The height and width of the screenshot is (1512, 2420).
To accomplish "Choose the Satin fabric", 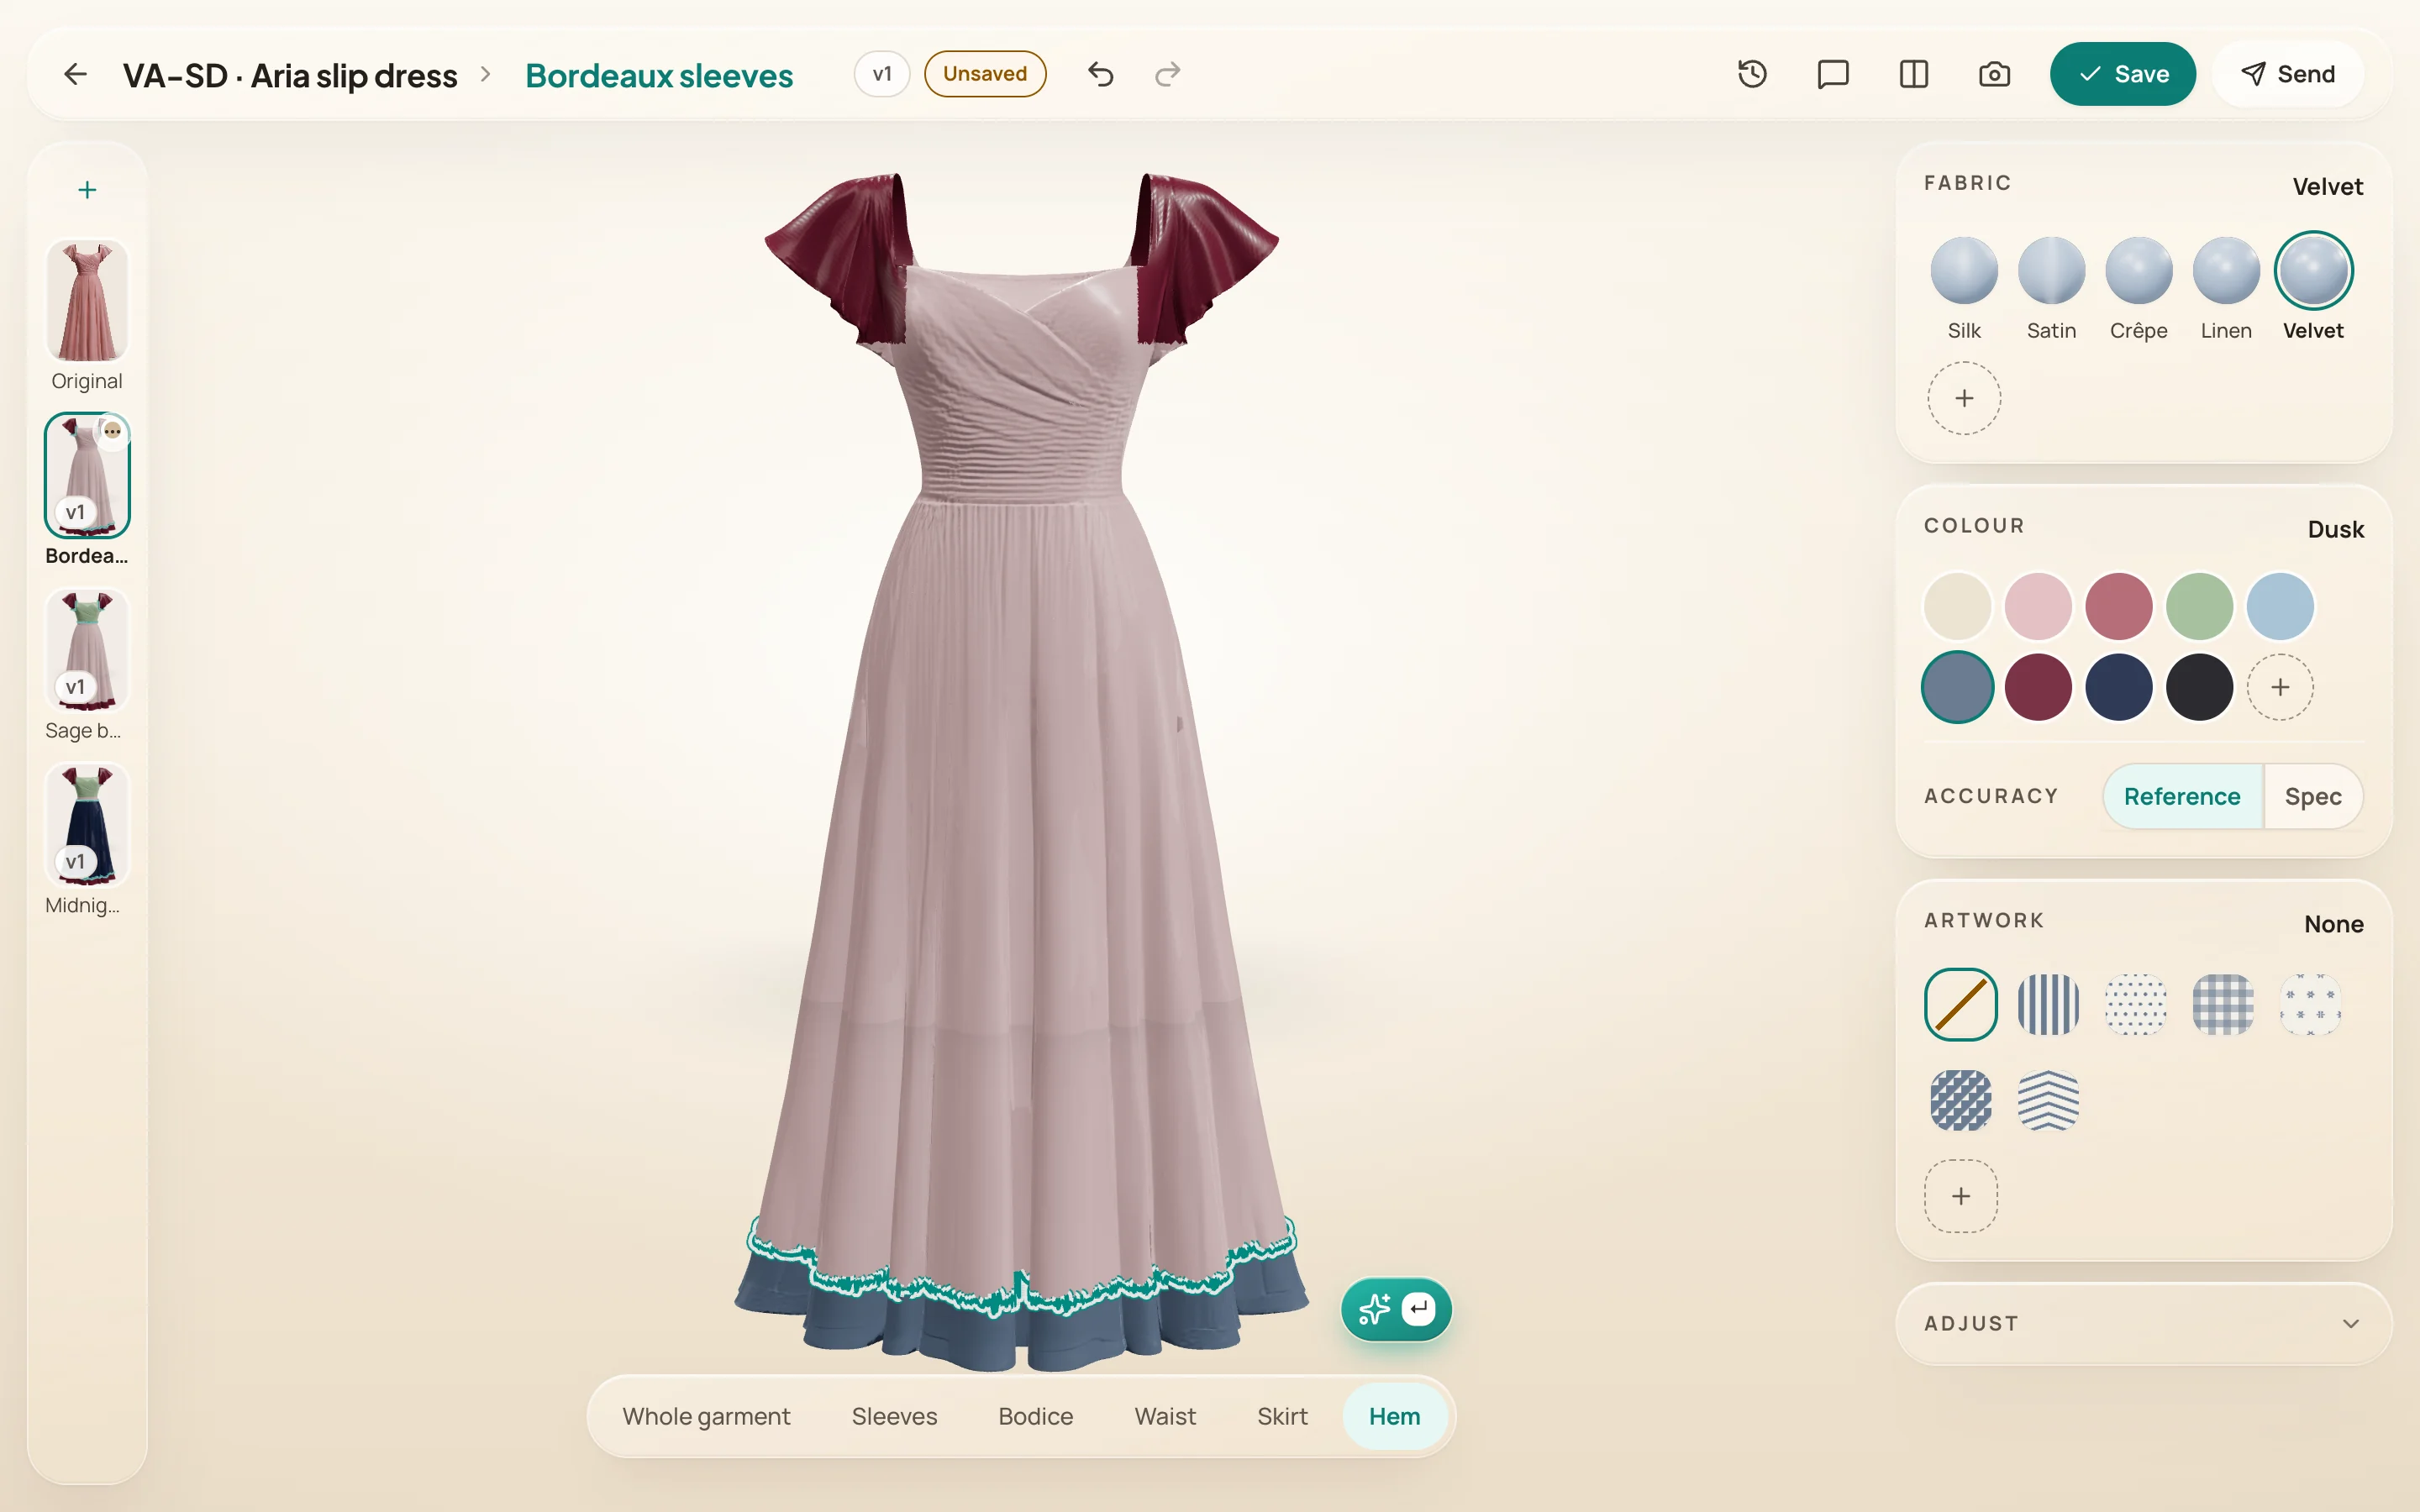I will tap(2051, 290).
